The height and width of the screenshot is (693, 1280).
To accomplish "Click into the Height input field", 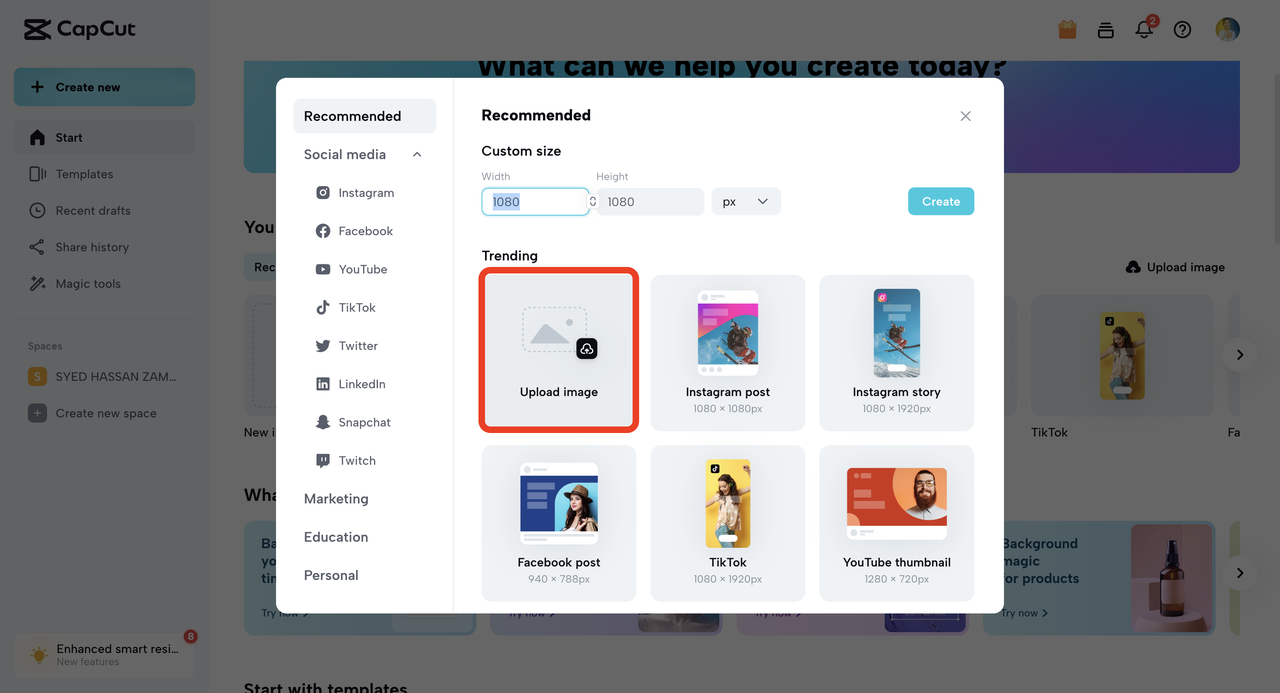I will pyautogui.click(x=650, y=202).
